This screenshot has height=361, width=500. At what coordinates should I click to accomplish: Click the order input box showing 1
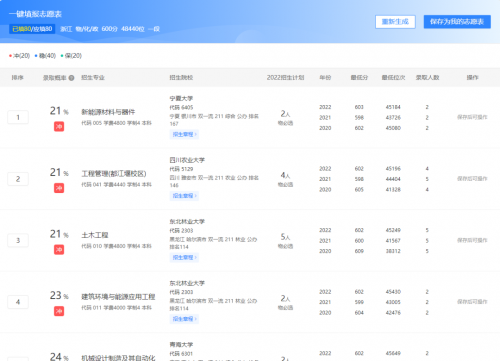[18, 117]
